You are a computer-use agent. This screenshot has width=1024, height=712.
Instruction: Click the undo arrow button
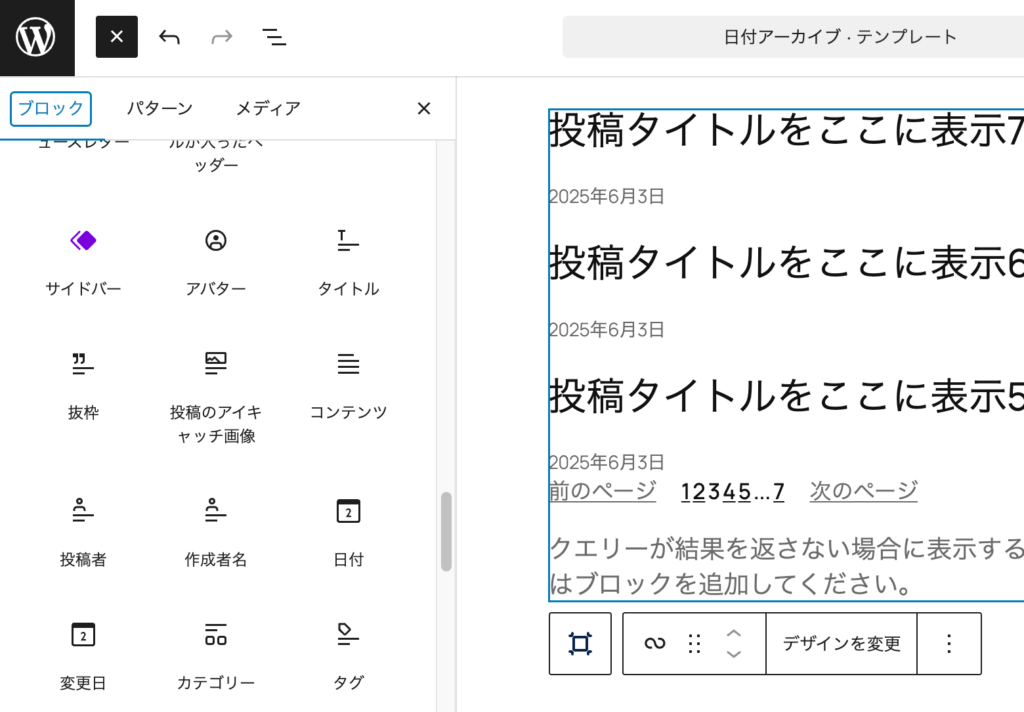pos(169,37)
